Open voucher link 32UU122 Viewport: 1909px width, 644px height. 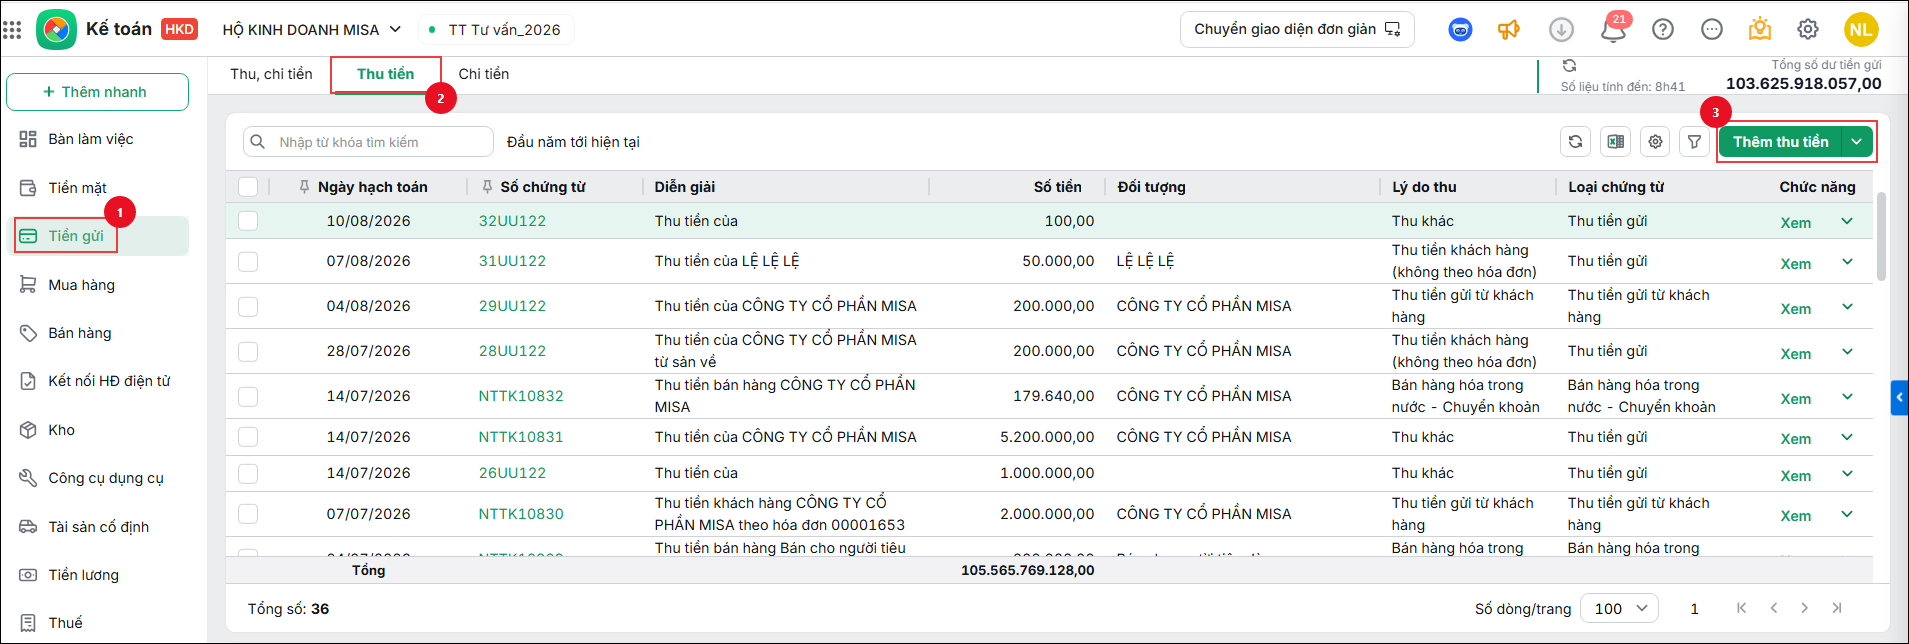(512, 221)
